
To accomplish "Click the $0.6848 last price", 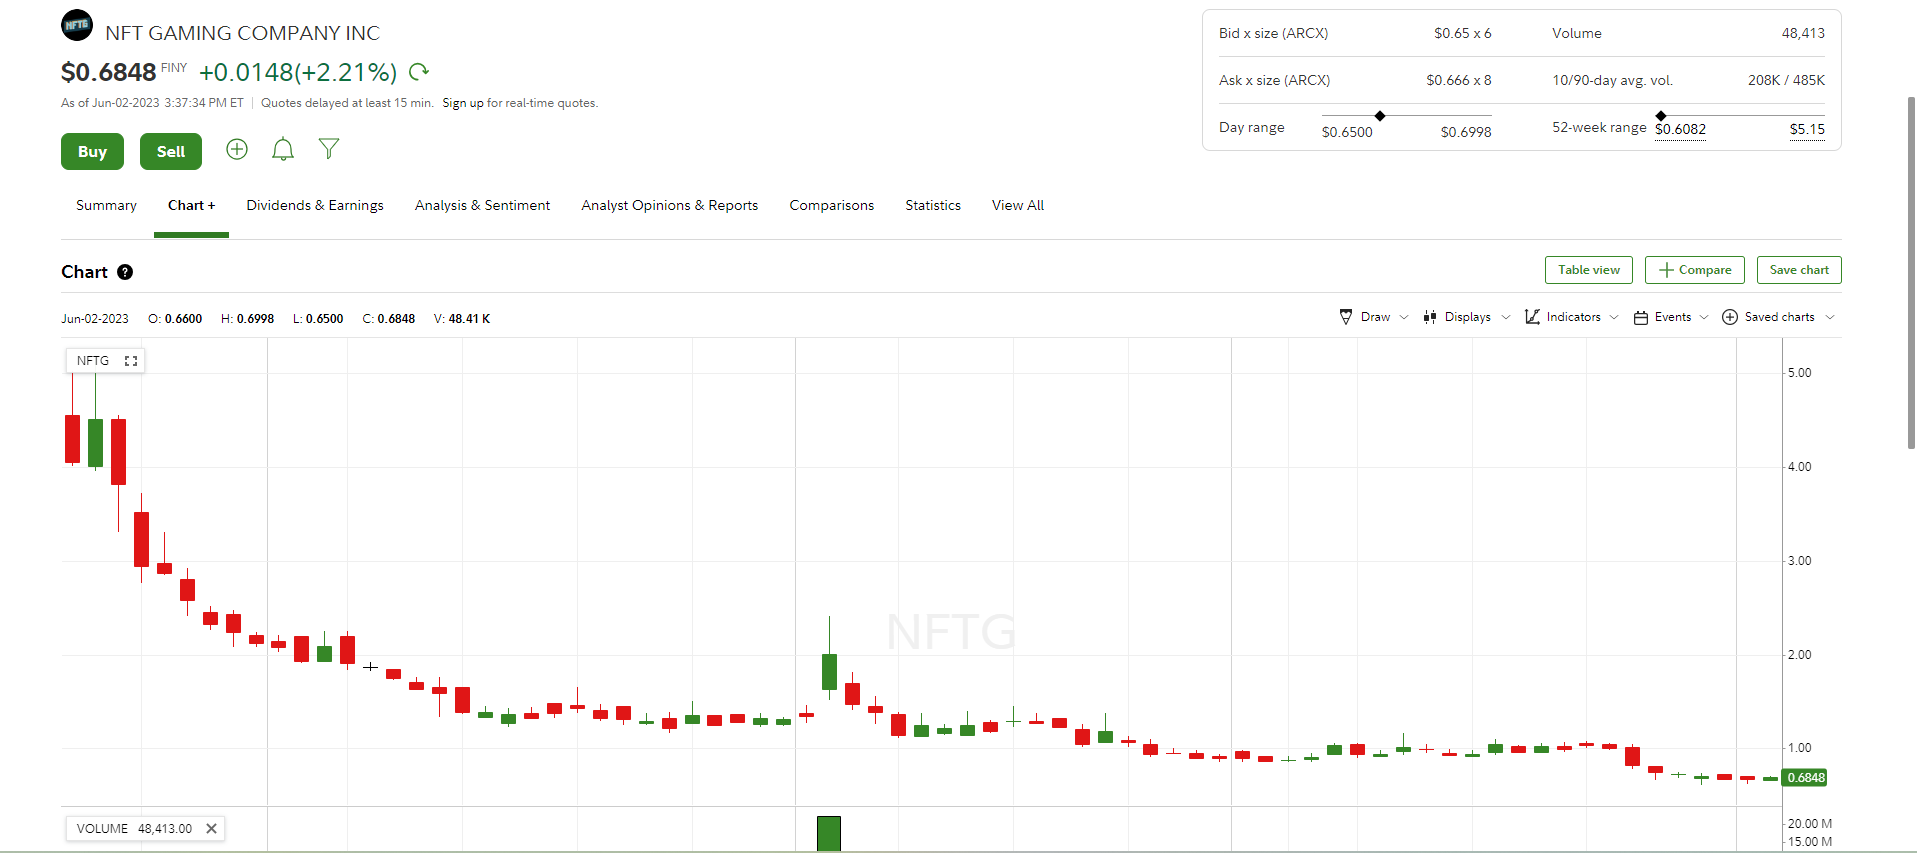I will click(108, 72).
